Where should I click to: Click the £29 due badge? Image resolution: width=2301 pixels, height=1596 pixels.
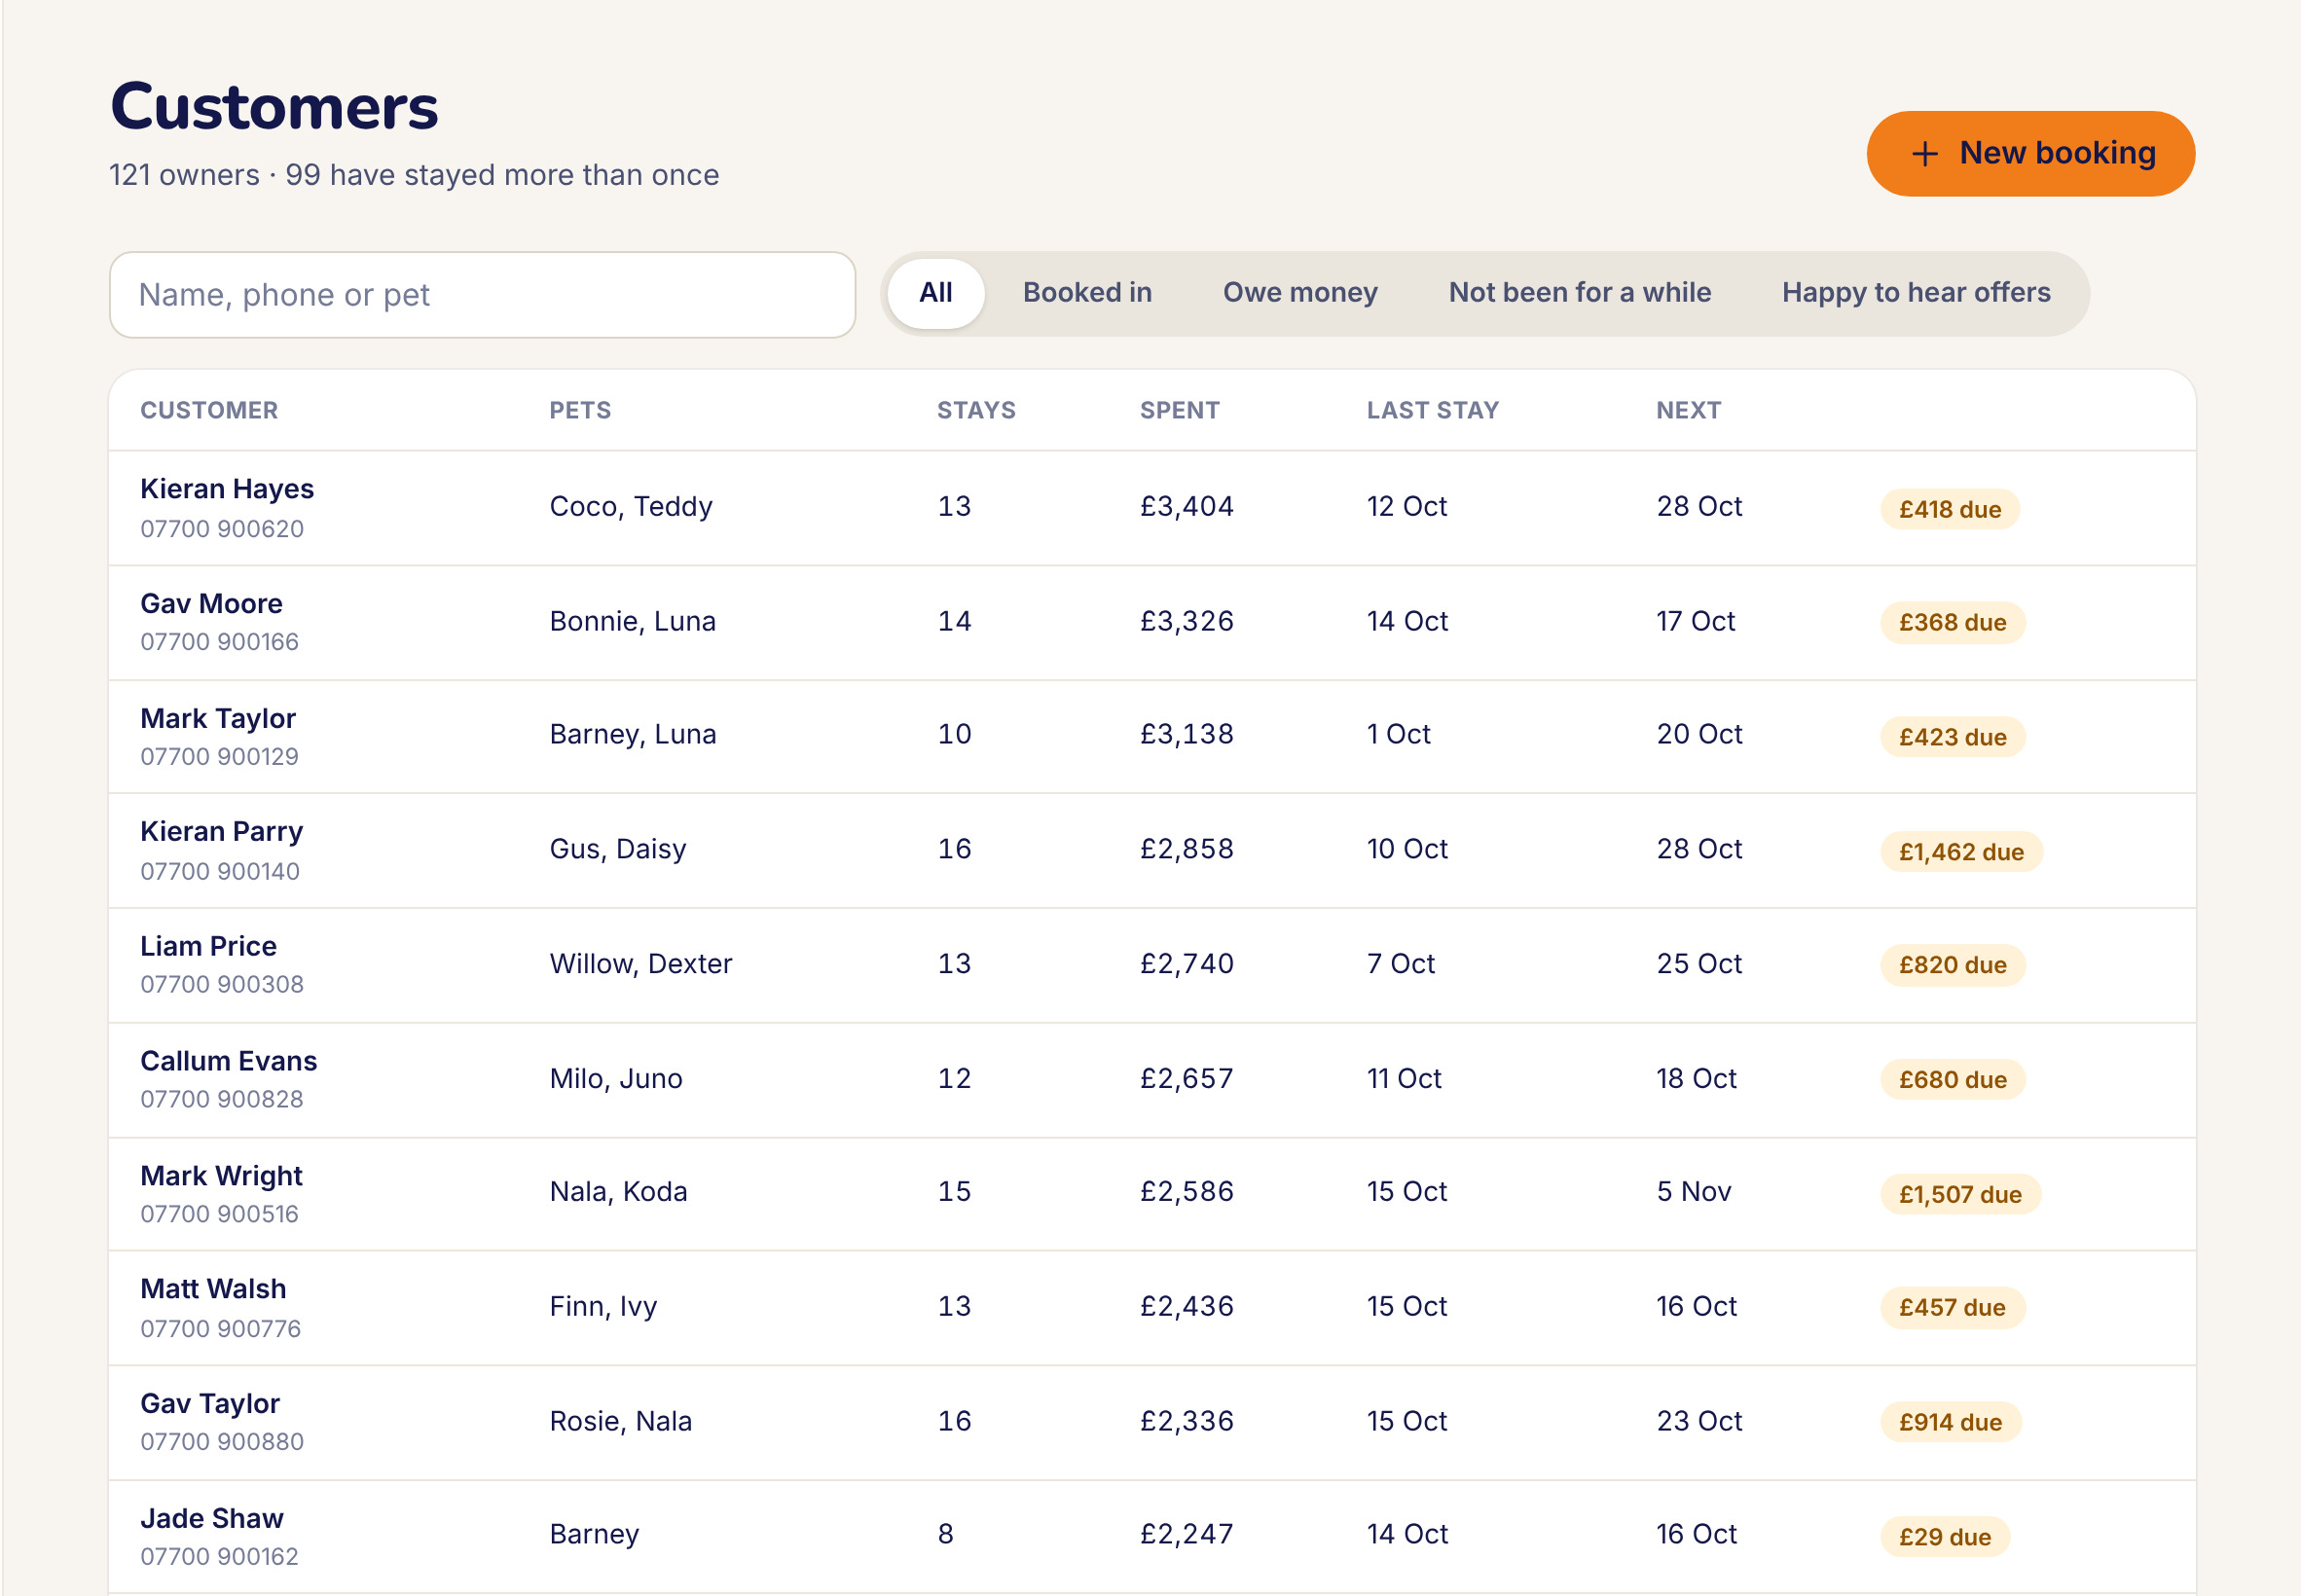tap(1944, 1538)
